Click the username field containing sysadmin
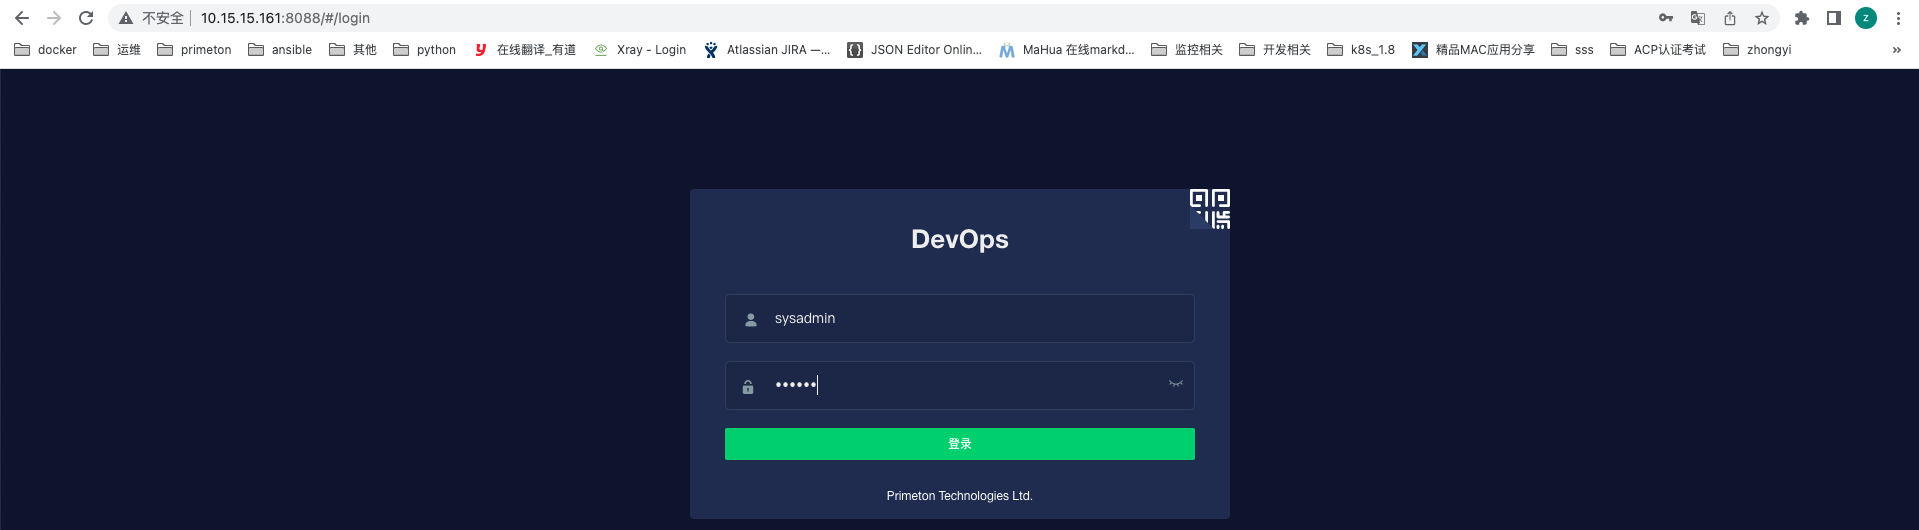Image resolution: width=1919 pixels, height=530 pixels. tap(960, 318)
